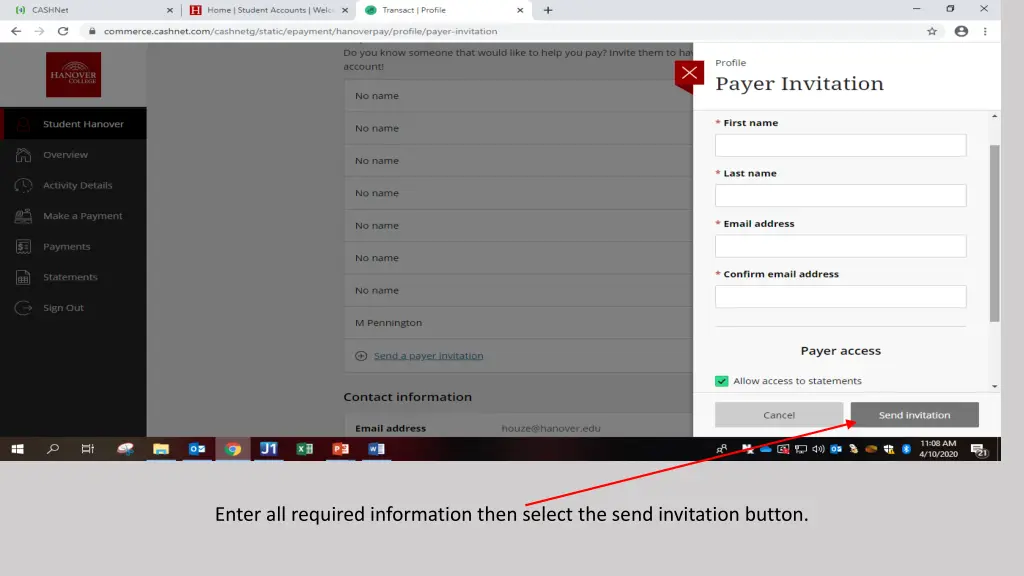1024x576 pixels.
Task: Click the taskbar clock showing 11:08 AM
Action: [938, 449]
